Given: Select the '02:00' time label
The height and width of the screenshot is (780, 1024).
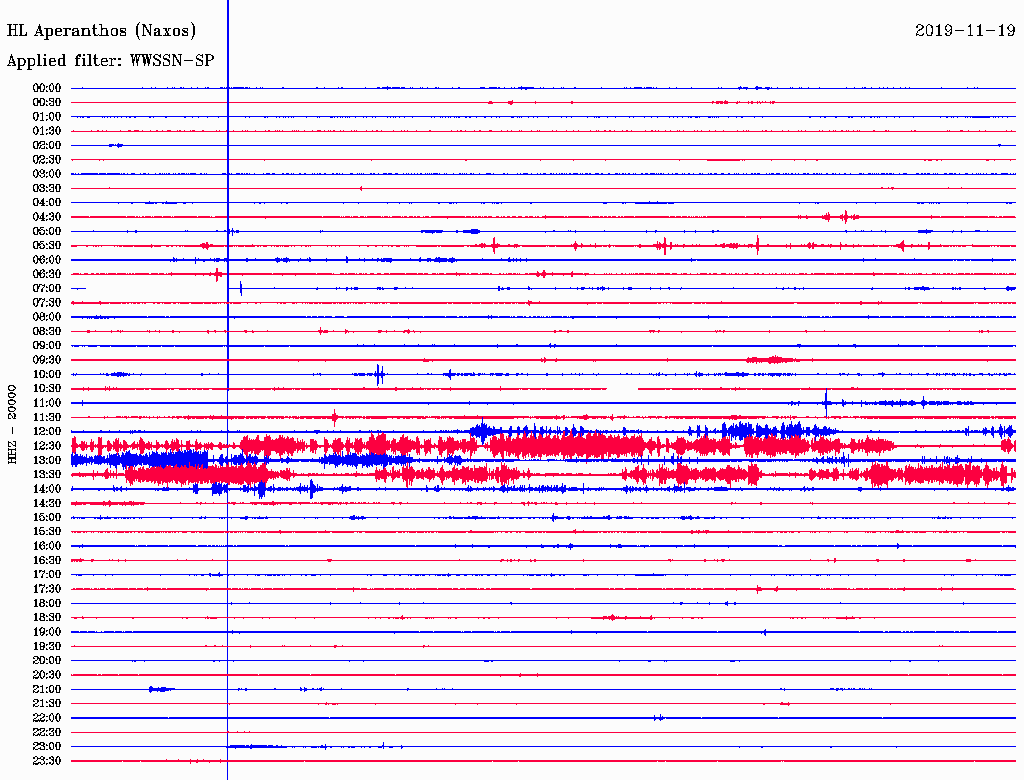Looking at the screenshot, I should [x=47, y=146].
